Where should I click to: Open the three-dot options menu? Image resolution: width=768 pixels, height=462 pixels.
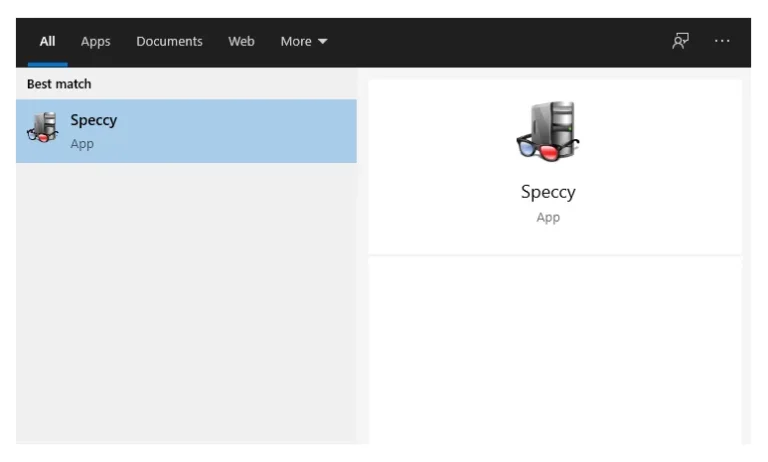(722, 41)
